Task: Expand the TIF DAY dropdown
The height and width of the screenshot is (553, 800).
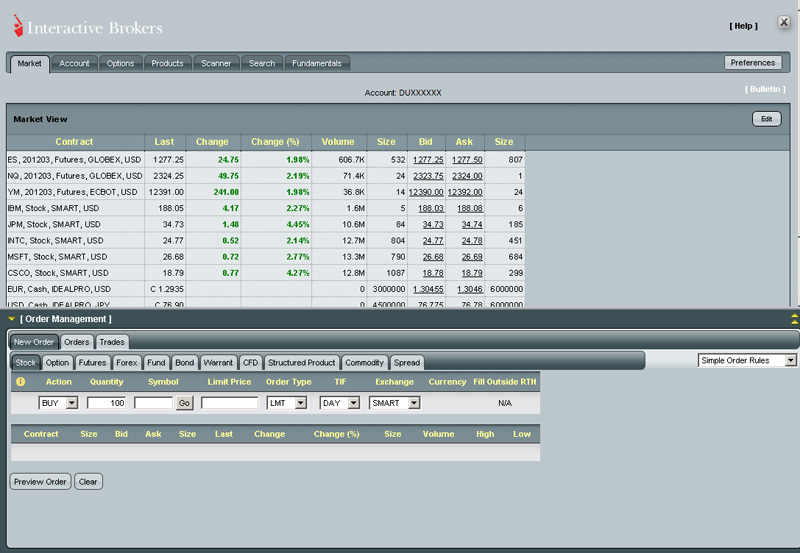Action: pyautogui.click(x=353, y=403)
